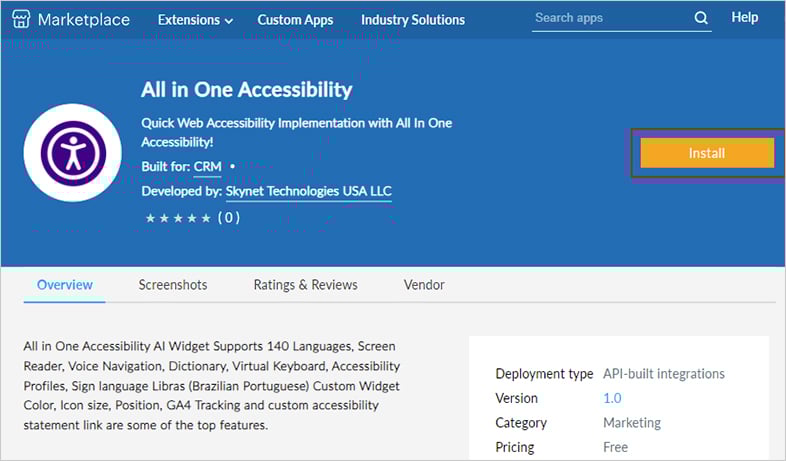
Task: Click the All in One Accessibility logo
Action: pyautogui.click(x=72, y=152)
